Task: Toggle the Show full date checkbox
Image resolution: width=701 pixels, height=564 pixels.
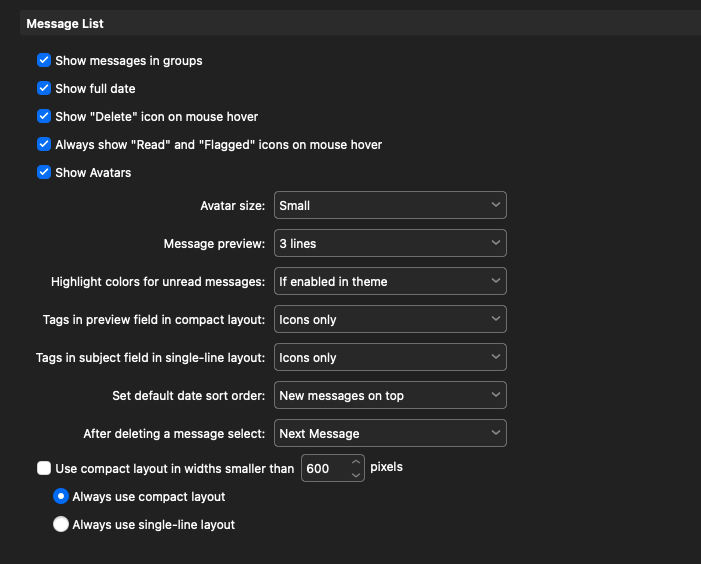Action: [x=44, y=89]
